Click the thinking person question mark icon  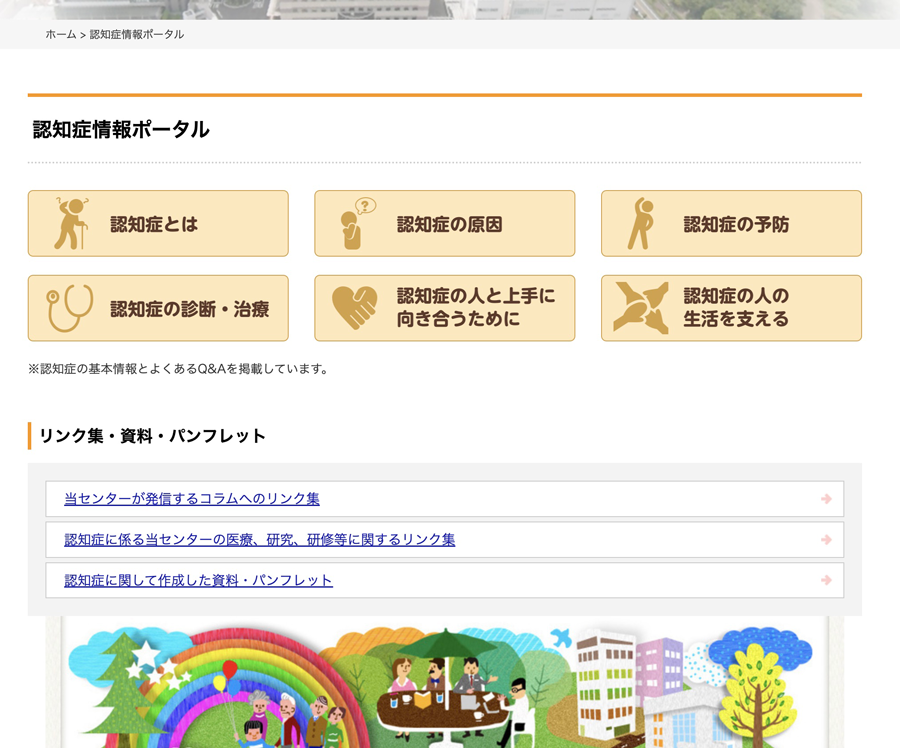coord(358,223)
